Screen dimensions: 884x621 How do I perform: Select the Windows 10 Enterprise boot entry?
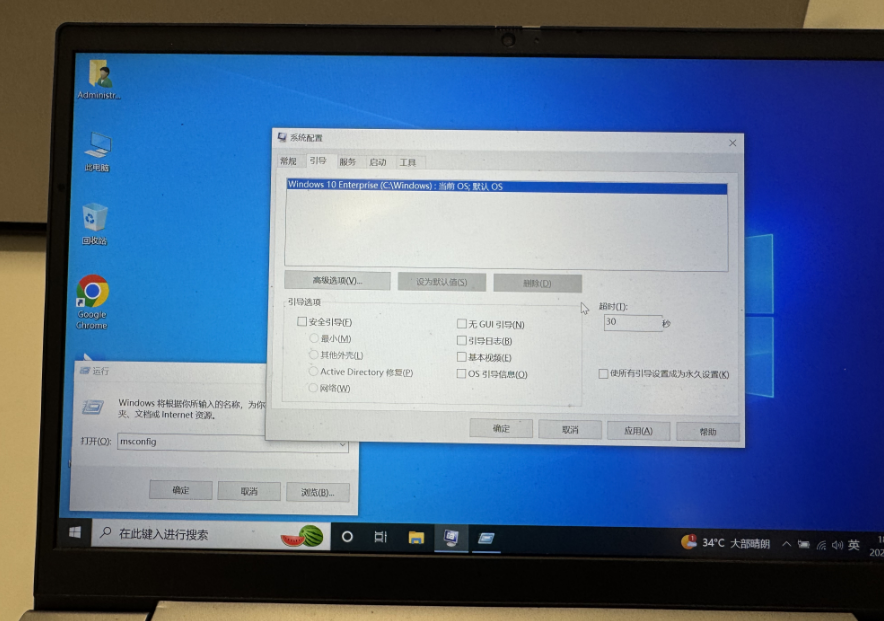click(506, 186)
